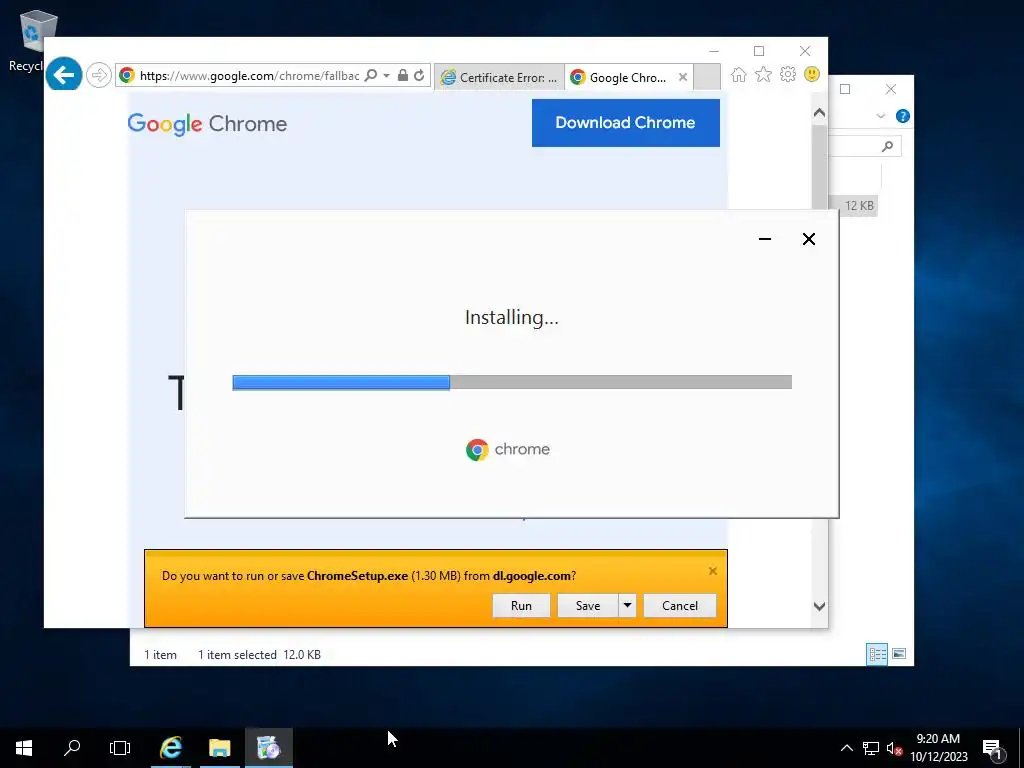Click the smiley feedback icon
Viewport: 1024px width, 768px height.
[x=812, y=74]
